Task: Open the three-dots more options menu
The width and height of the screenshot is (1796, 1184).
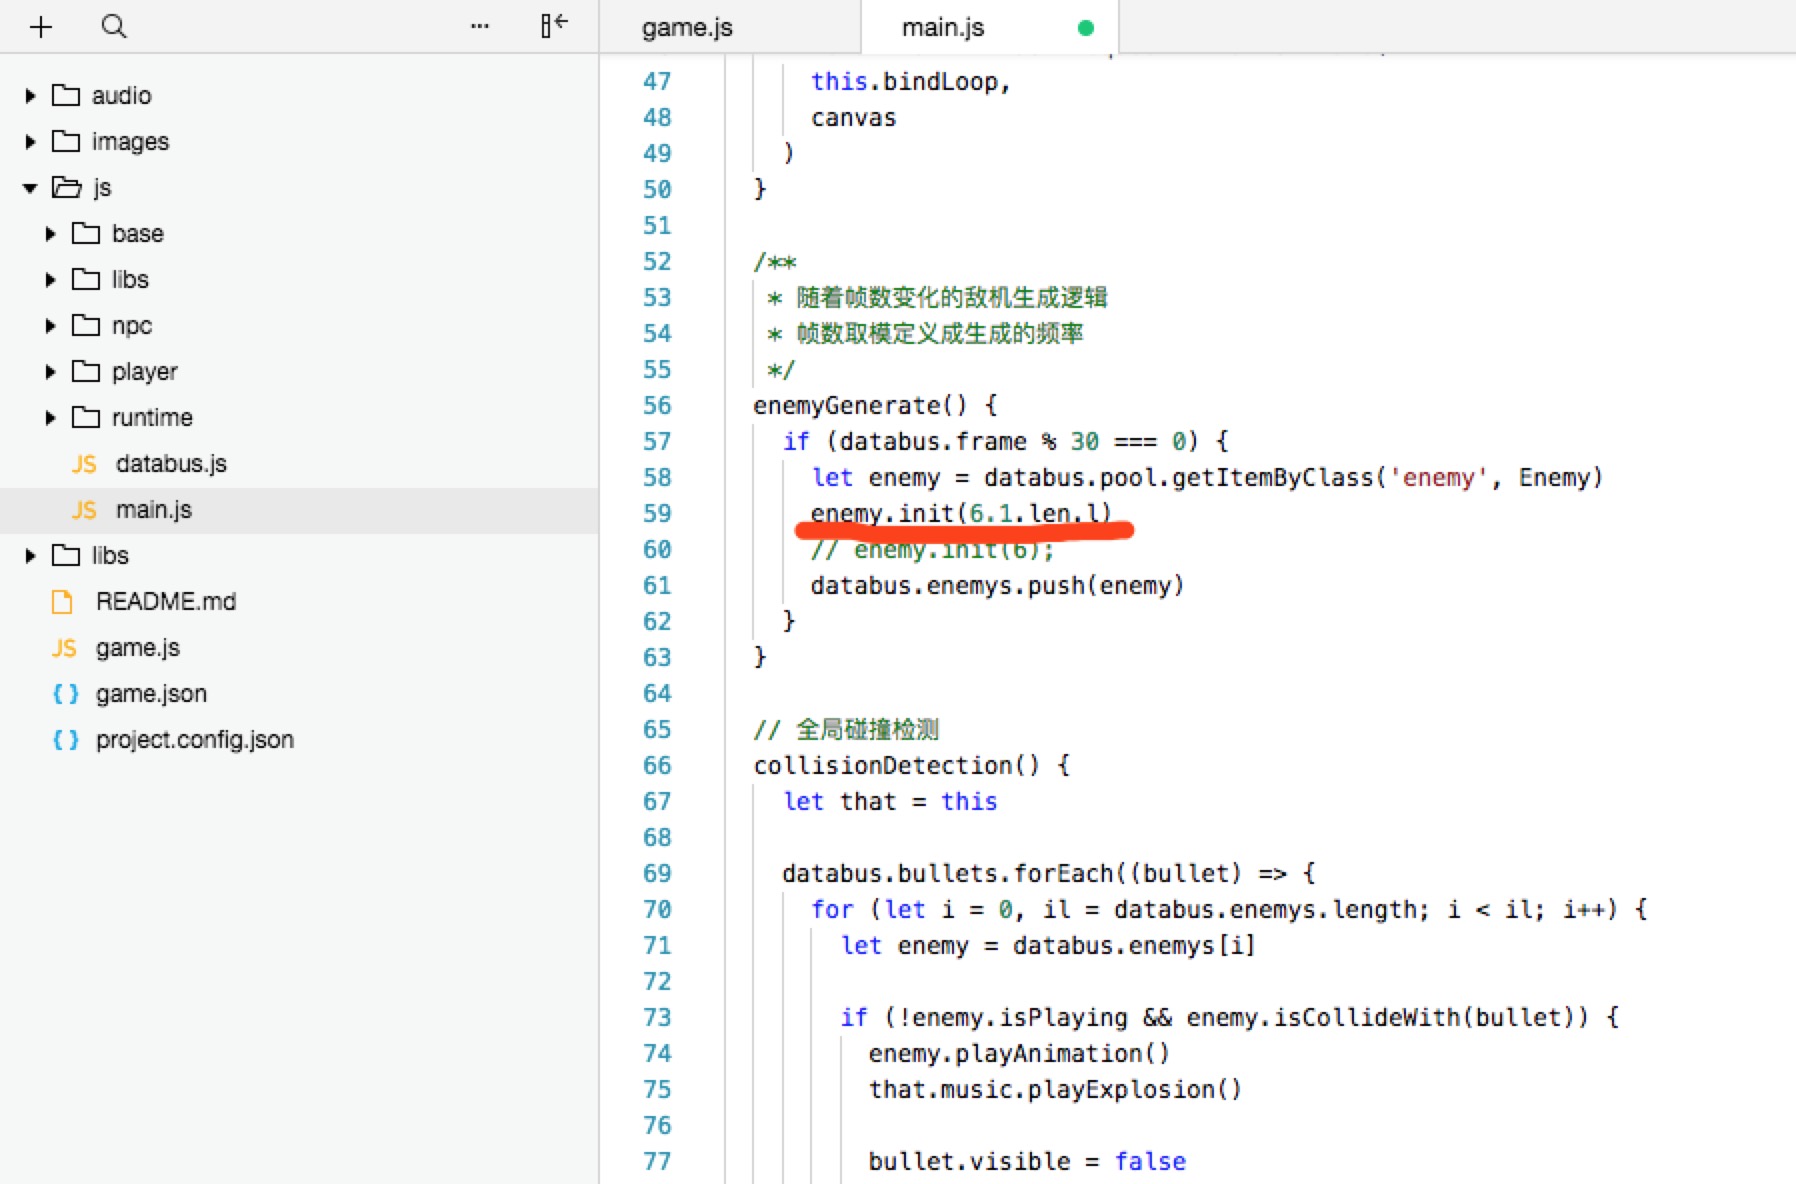Action: (x=480, y=27)
